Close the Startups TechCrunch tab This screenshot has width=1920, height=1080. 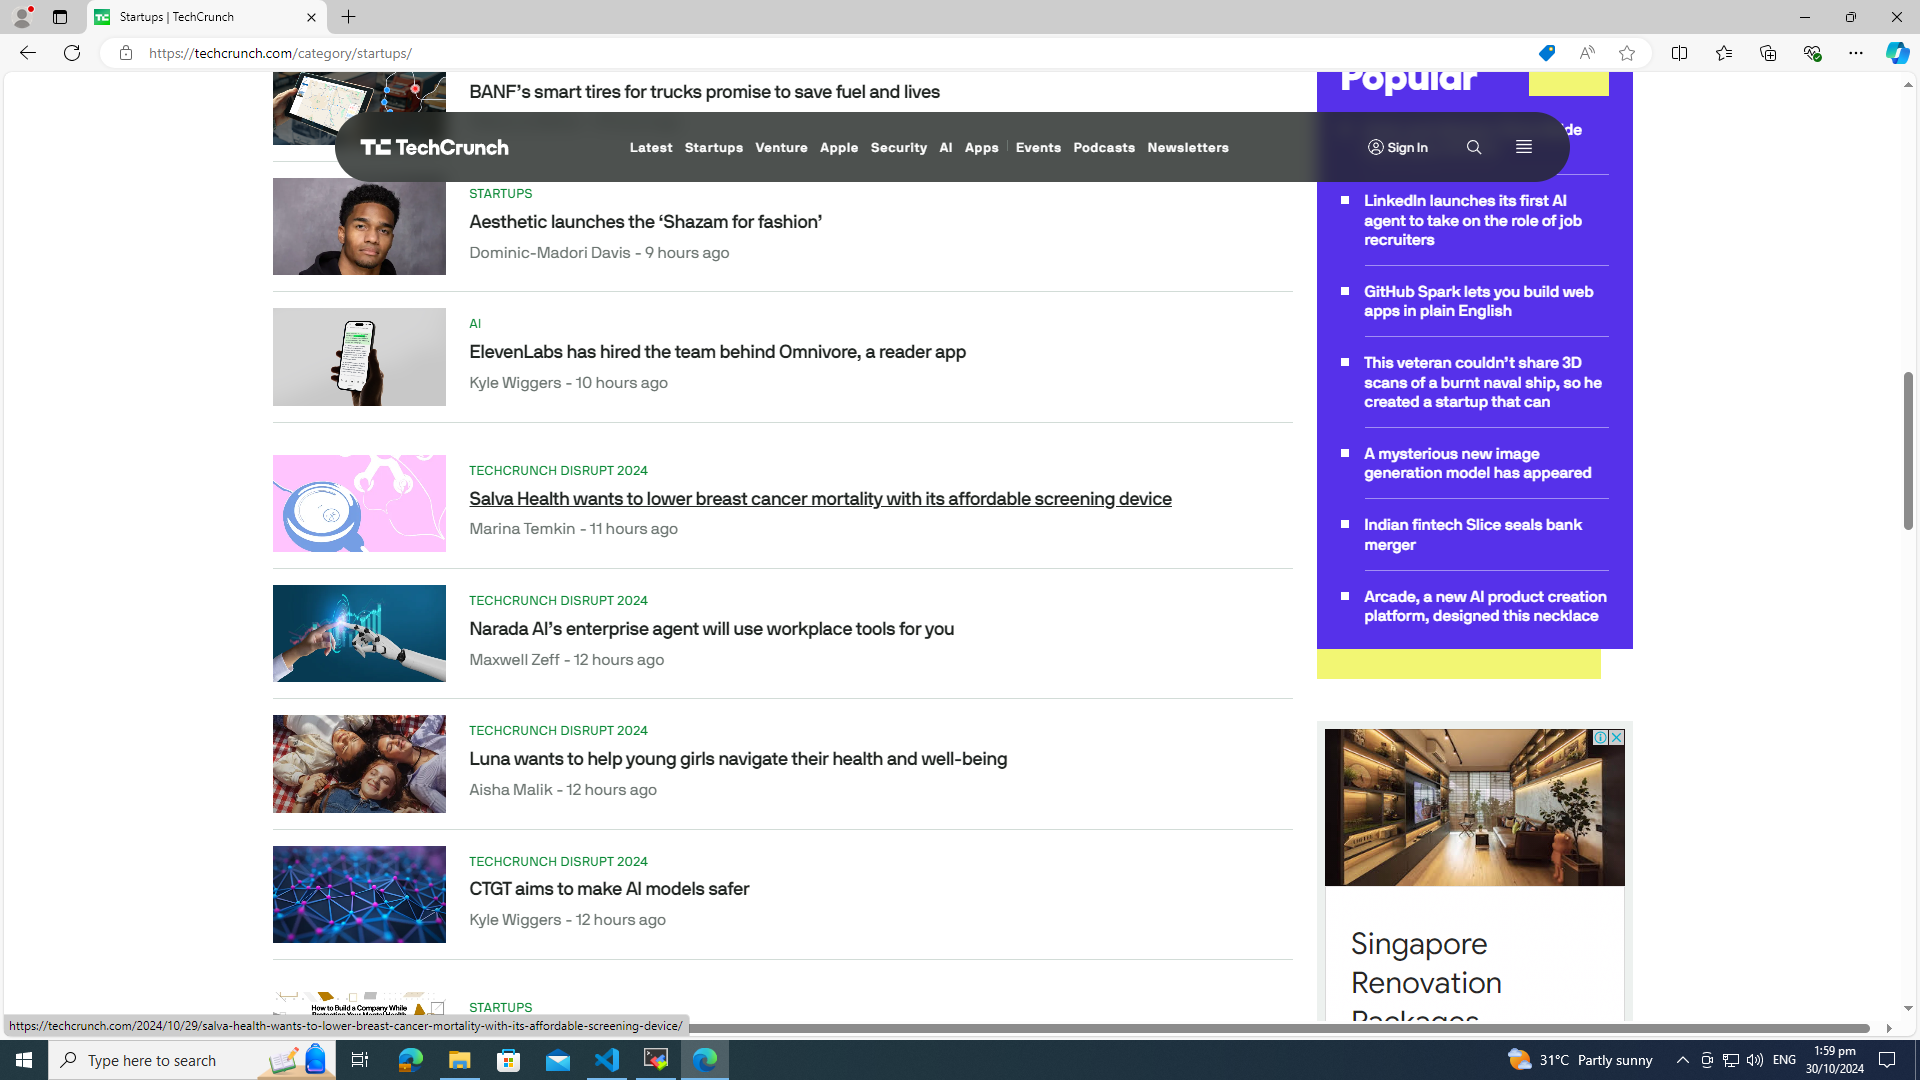311,17
